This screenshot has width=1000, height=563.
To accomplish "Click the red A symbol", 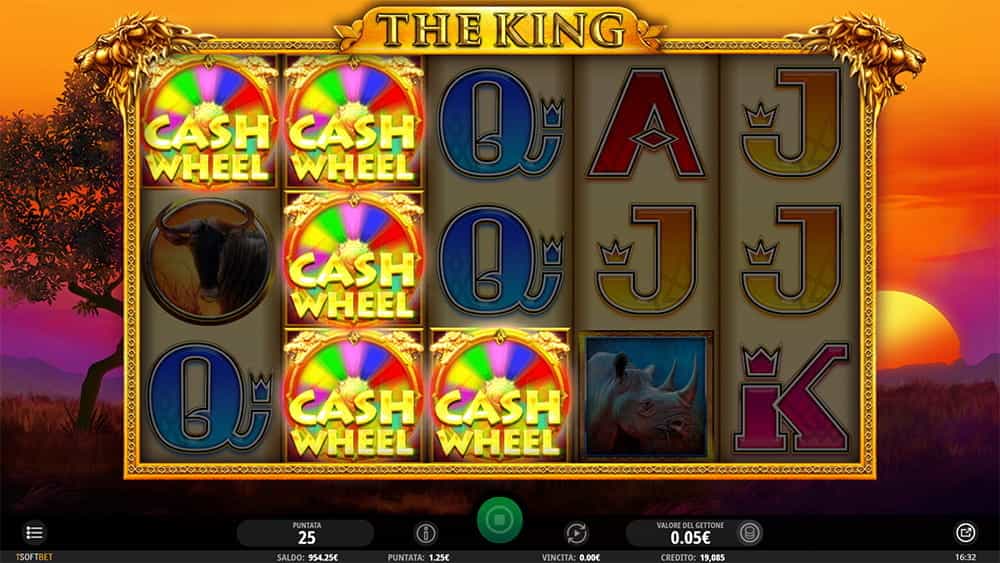I will tap(647, 123).
